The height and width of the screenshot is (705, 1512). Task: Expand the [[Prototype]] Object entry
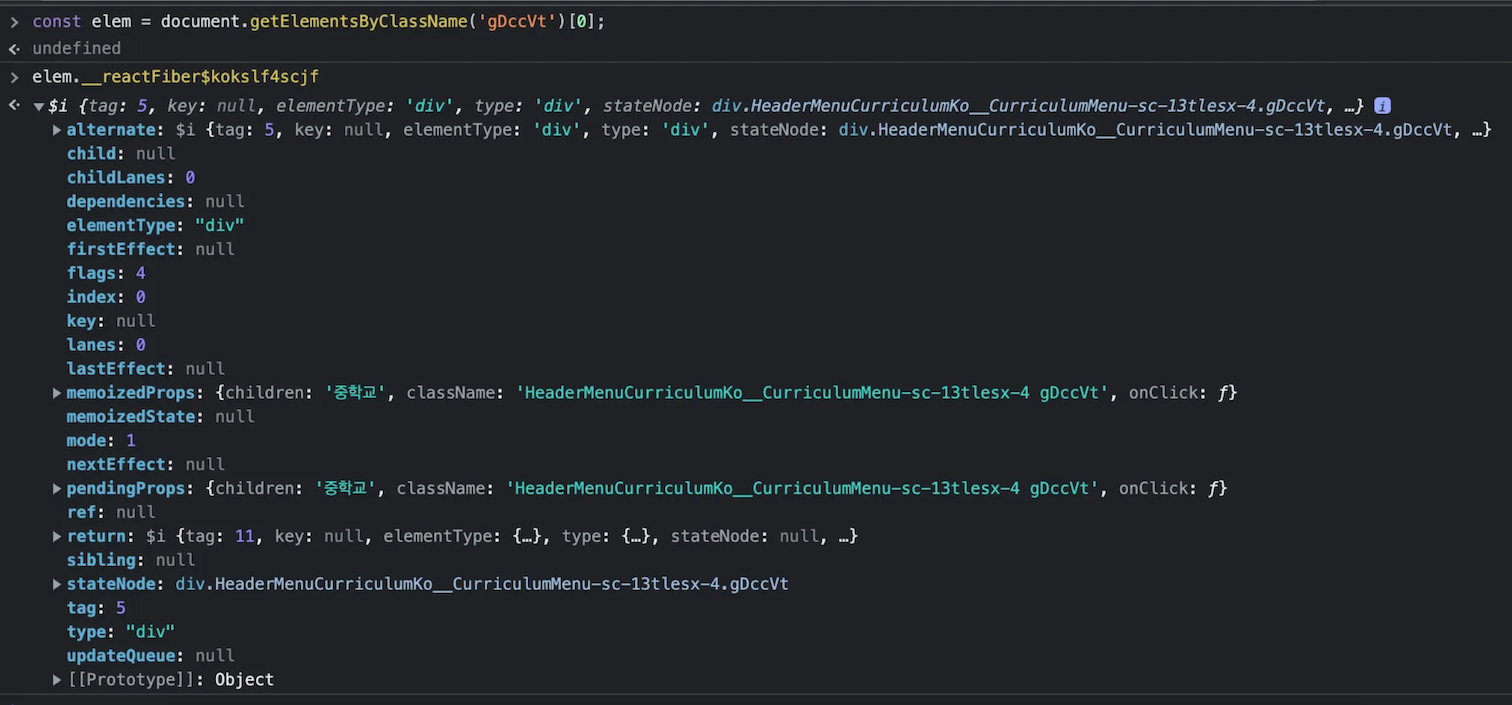click(x=57, y=680)
